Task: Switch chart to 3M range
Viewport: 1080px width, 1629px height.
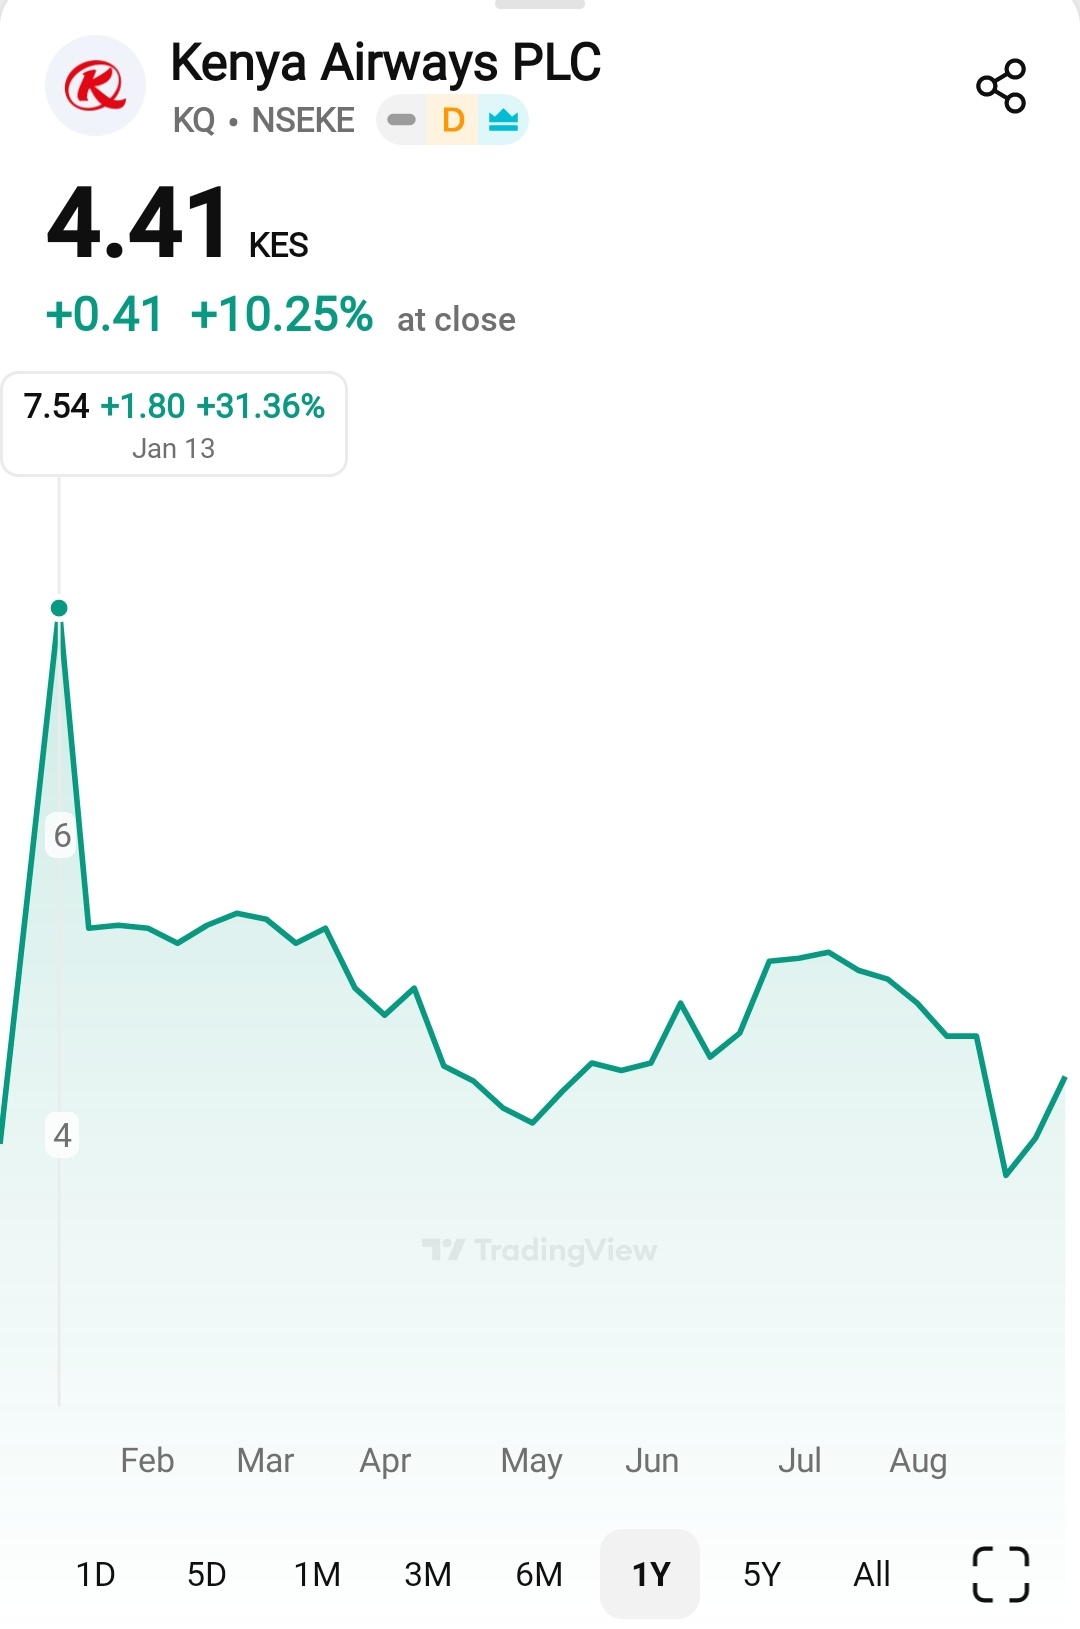Action: [428, 1575]
